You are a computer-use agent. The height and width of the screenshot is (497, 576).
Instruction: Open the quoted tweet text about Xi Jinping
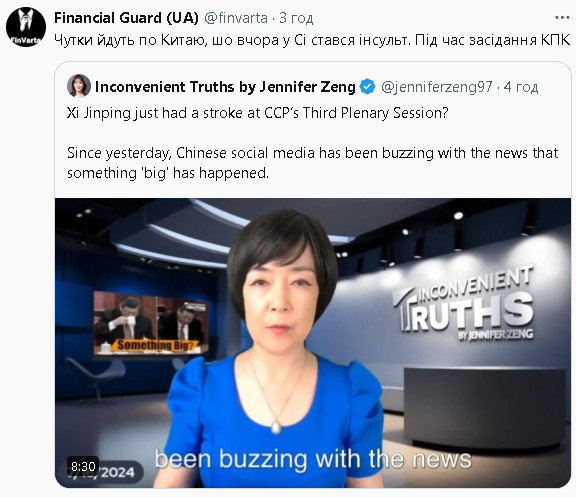point(258,113)
